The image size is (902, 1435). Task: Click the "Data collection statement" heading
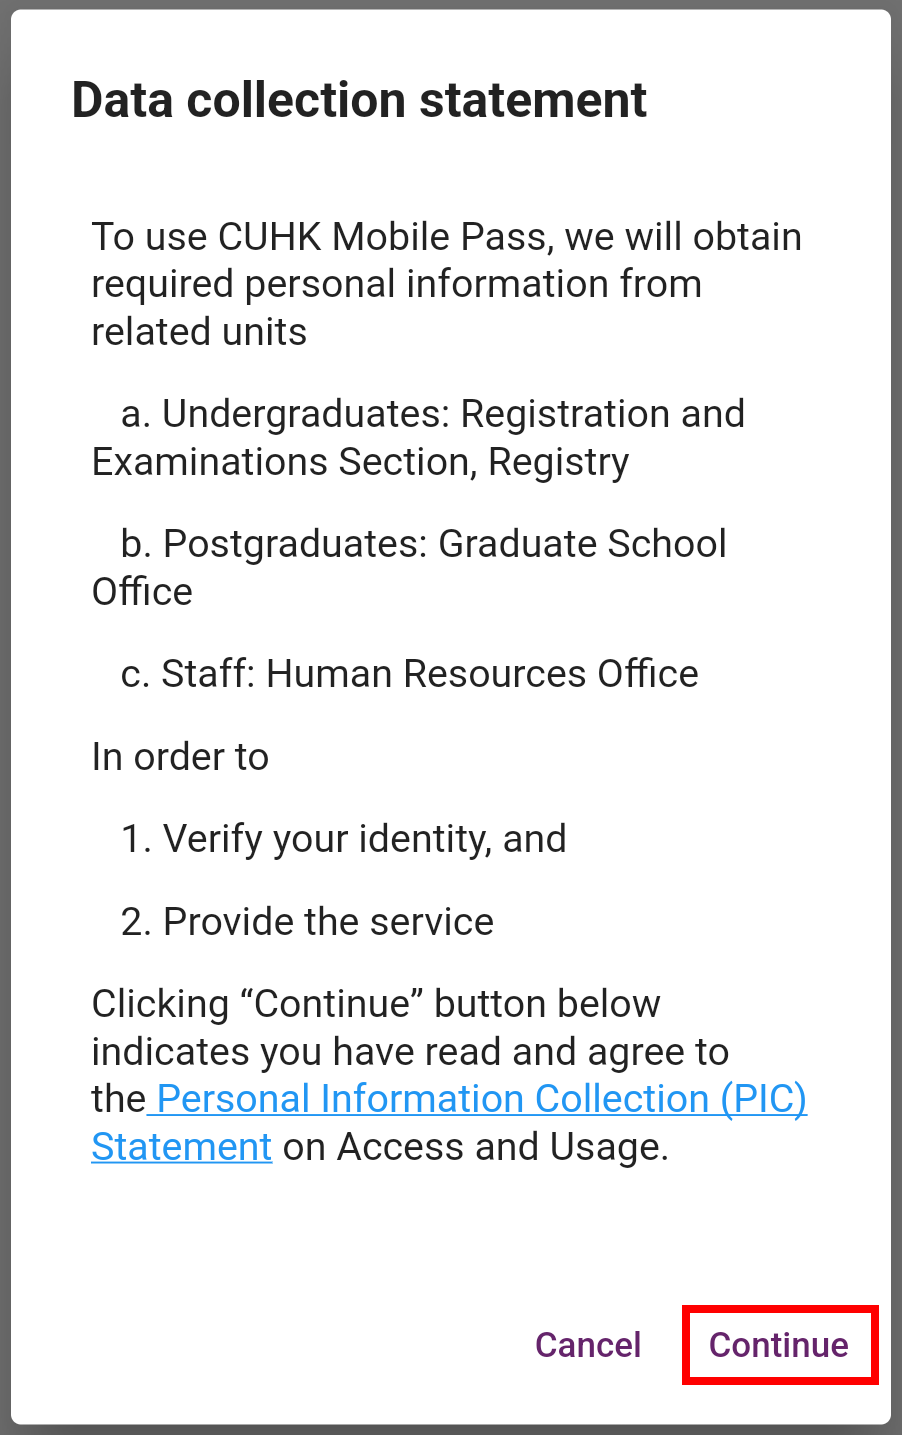(x=359, y=101)
